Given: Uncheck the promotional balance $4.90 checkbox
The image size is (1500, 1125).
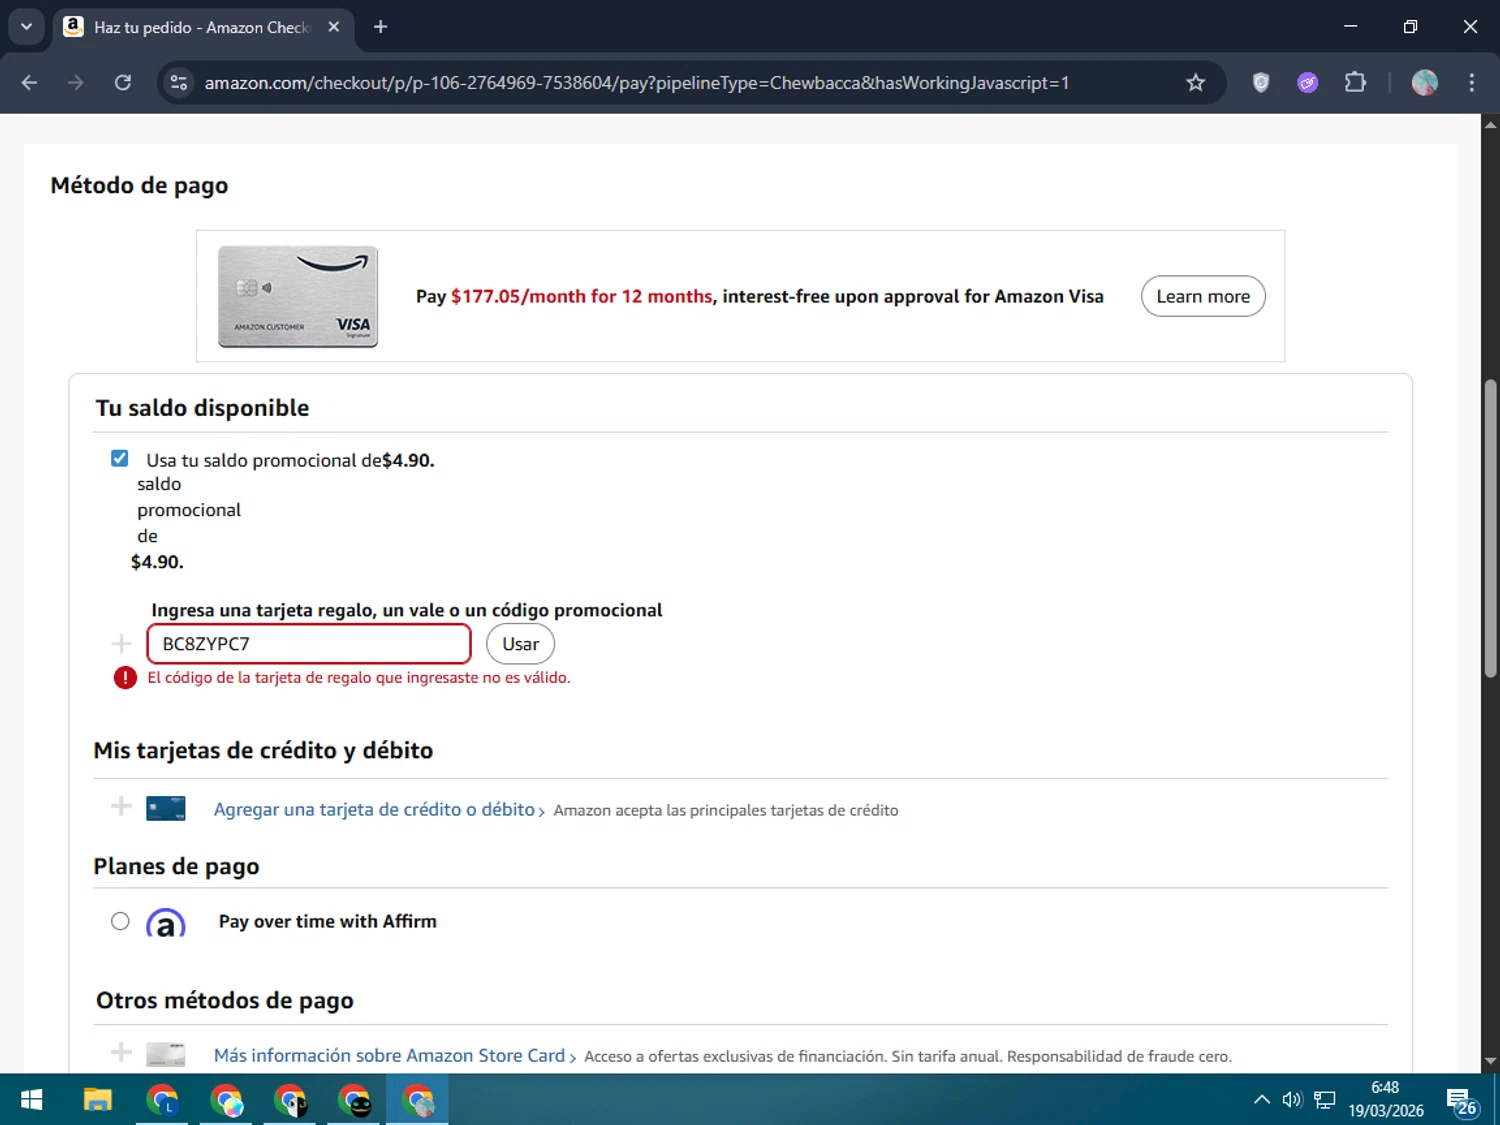Looking at the screenshot, I should [x=120, y=459].
